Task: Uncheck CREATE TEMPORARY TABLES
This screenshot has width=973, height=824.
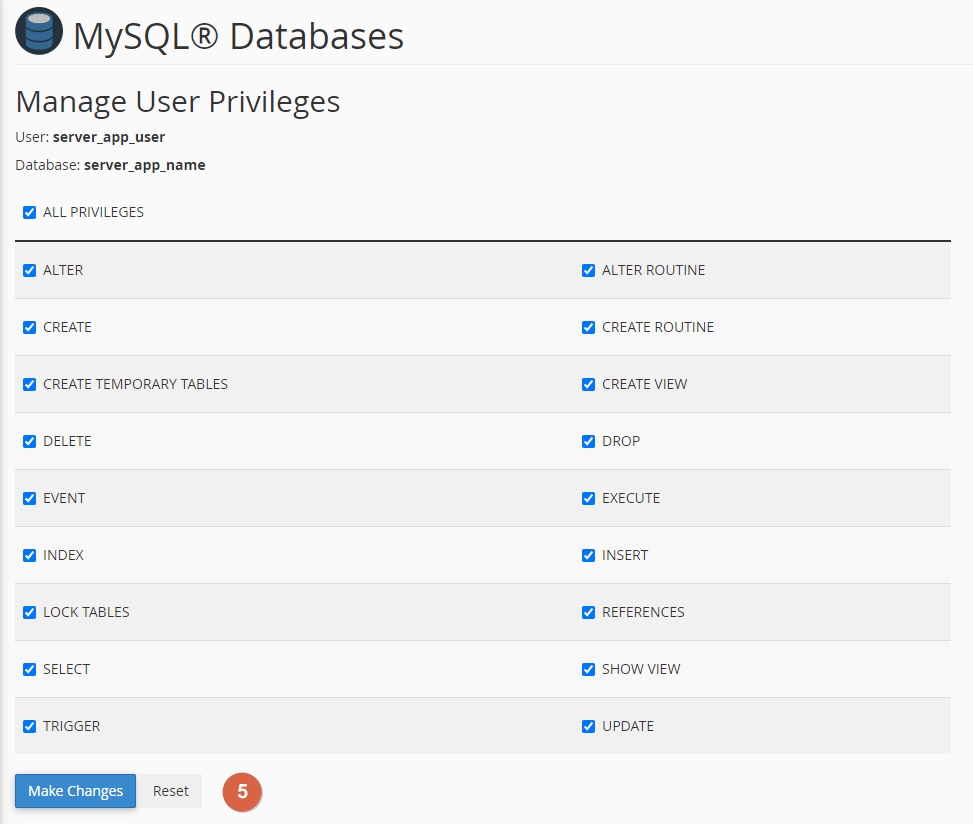Action: [30, 384]
